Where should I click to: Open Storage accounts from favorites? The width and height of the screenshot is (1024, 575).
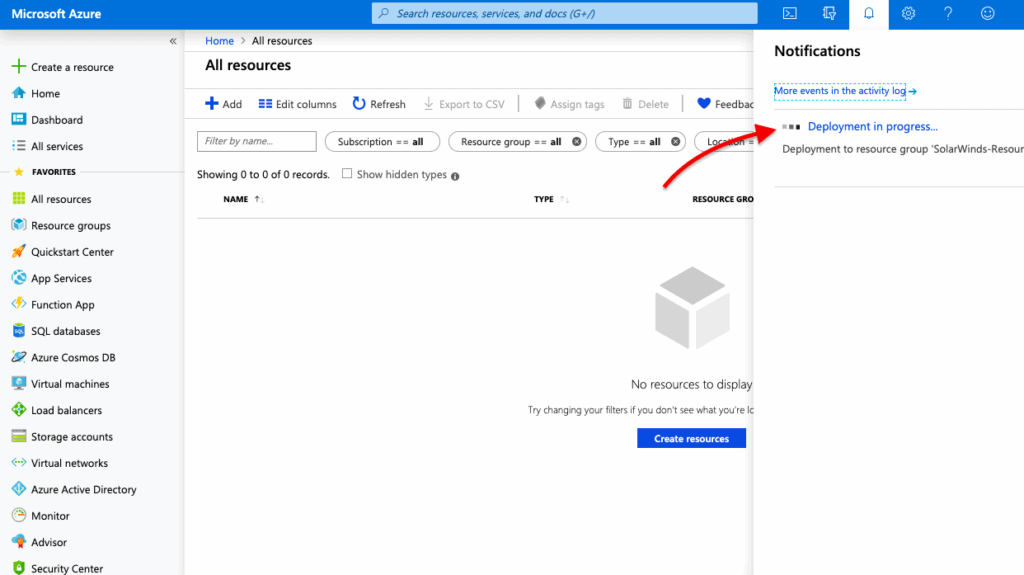point(72,437)
